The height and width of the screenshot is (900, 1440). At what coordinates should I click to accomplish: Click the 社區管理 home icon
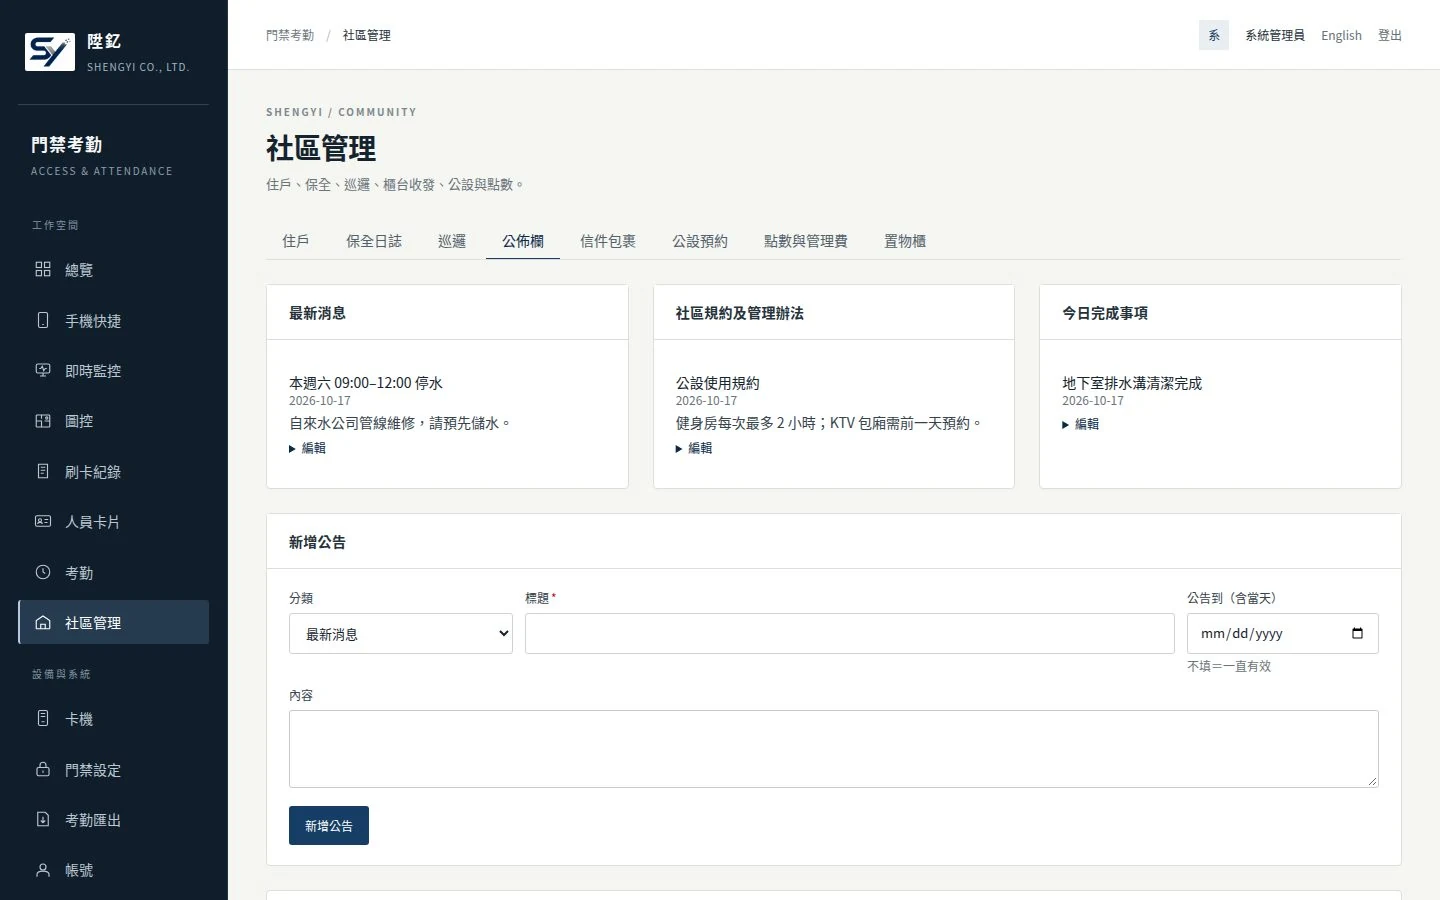pos(43,622)
